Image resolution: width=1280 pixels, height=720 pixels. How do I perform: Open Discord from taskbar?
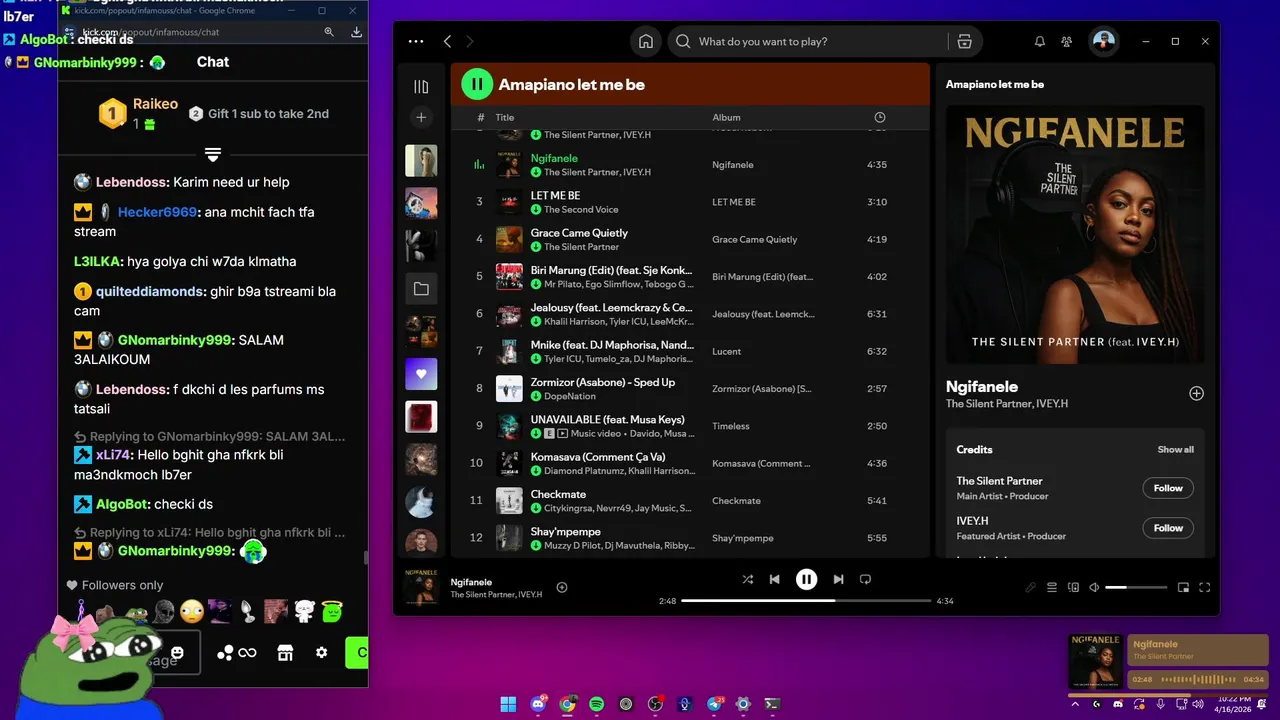(538, 704)
